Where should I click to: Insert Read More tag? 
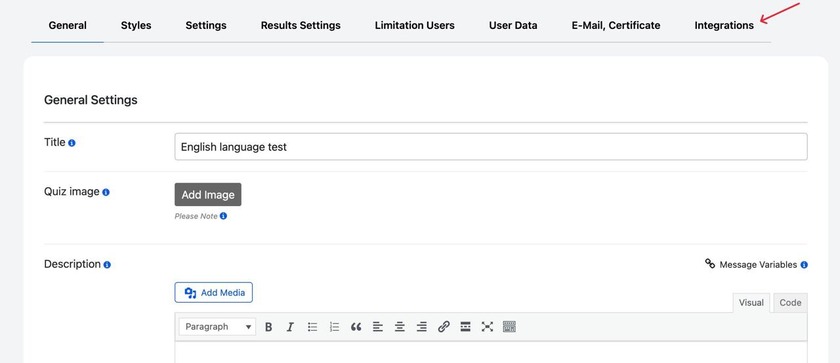[x=466, y=327]
